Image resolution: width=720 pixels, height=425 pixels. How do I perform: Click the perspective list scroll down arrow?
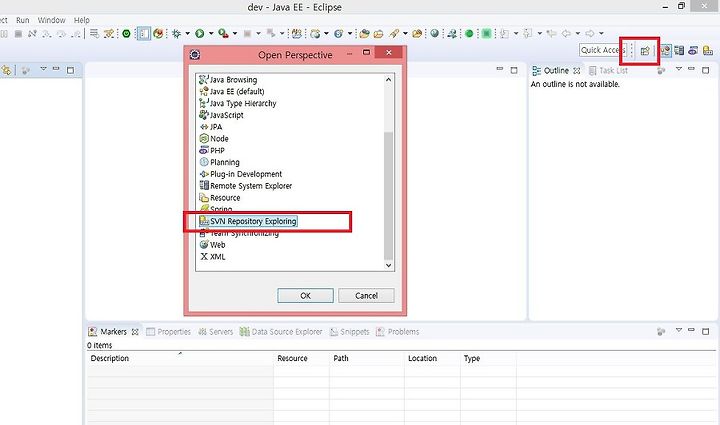pyautogui.click(x=388, y=265)
